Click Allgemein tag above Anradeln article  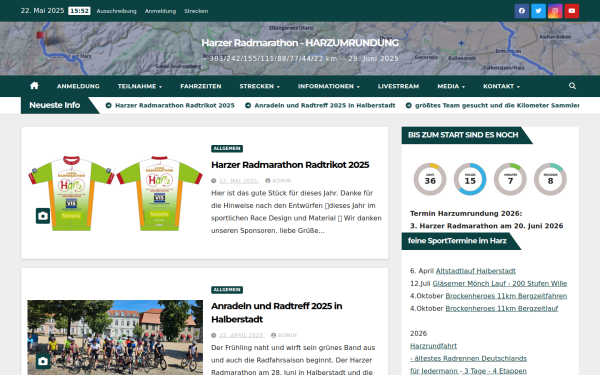[227, 290]
